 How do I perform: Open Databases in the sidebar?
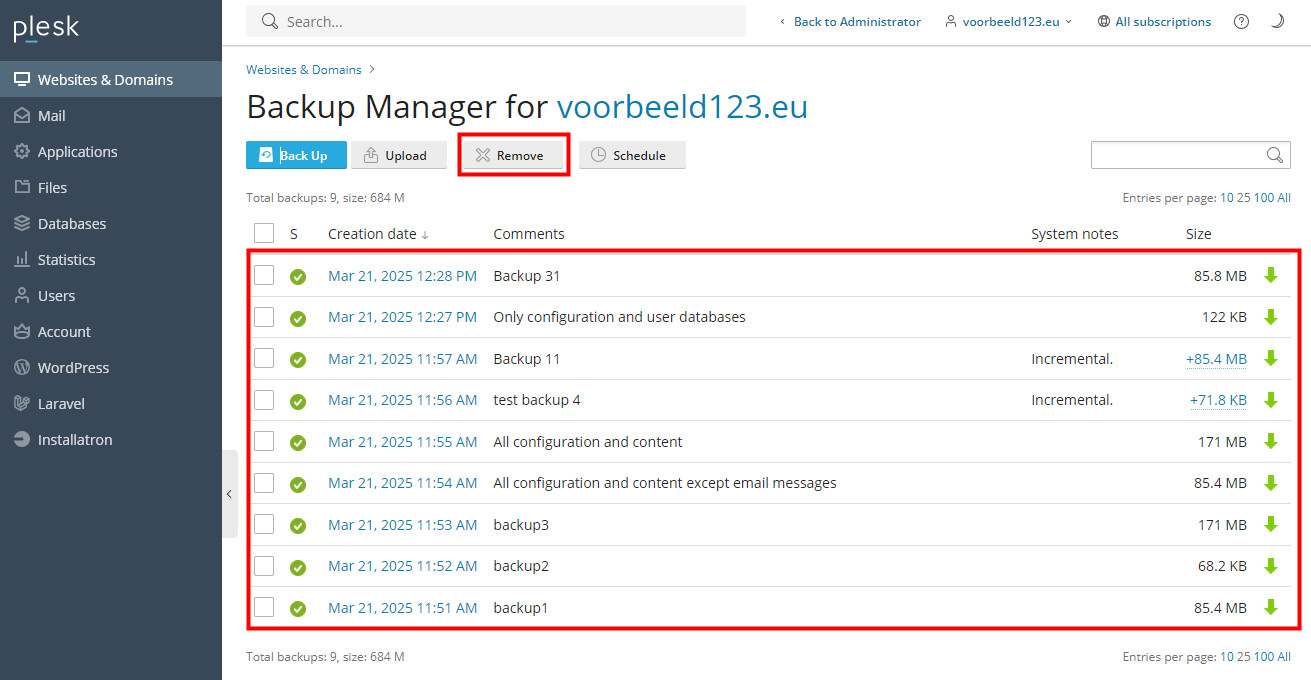pos(111,223)
